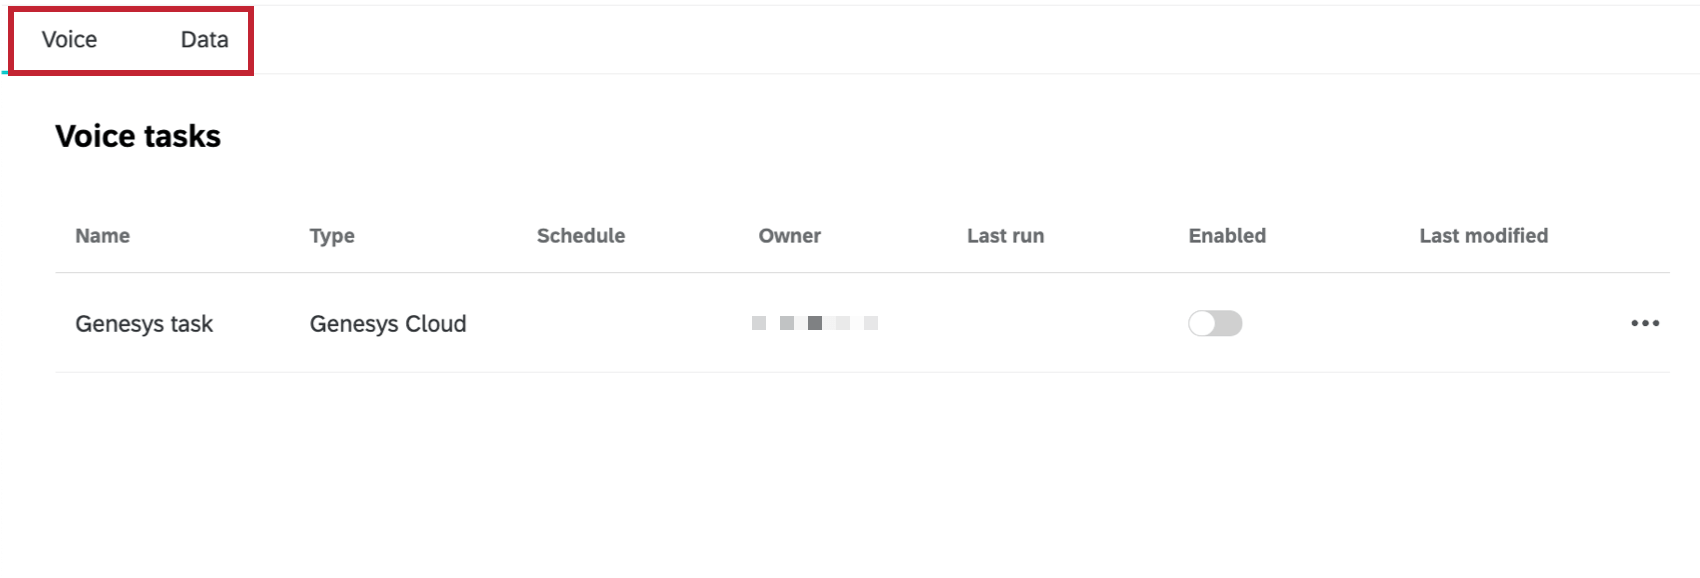Open the Genesys task more options menu
Screen dimensions: 1700x578
point(1644,323)
